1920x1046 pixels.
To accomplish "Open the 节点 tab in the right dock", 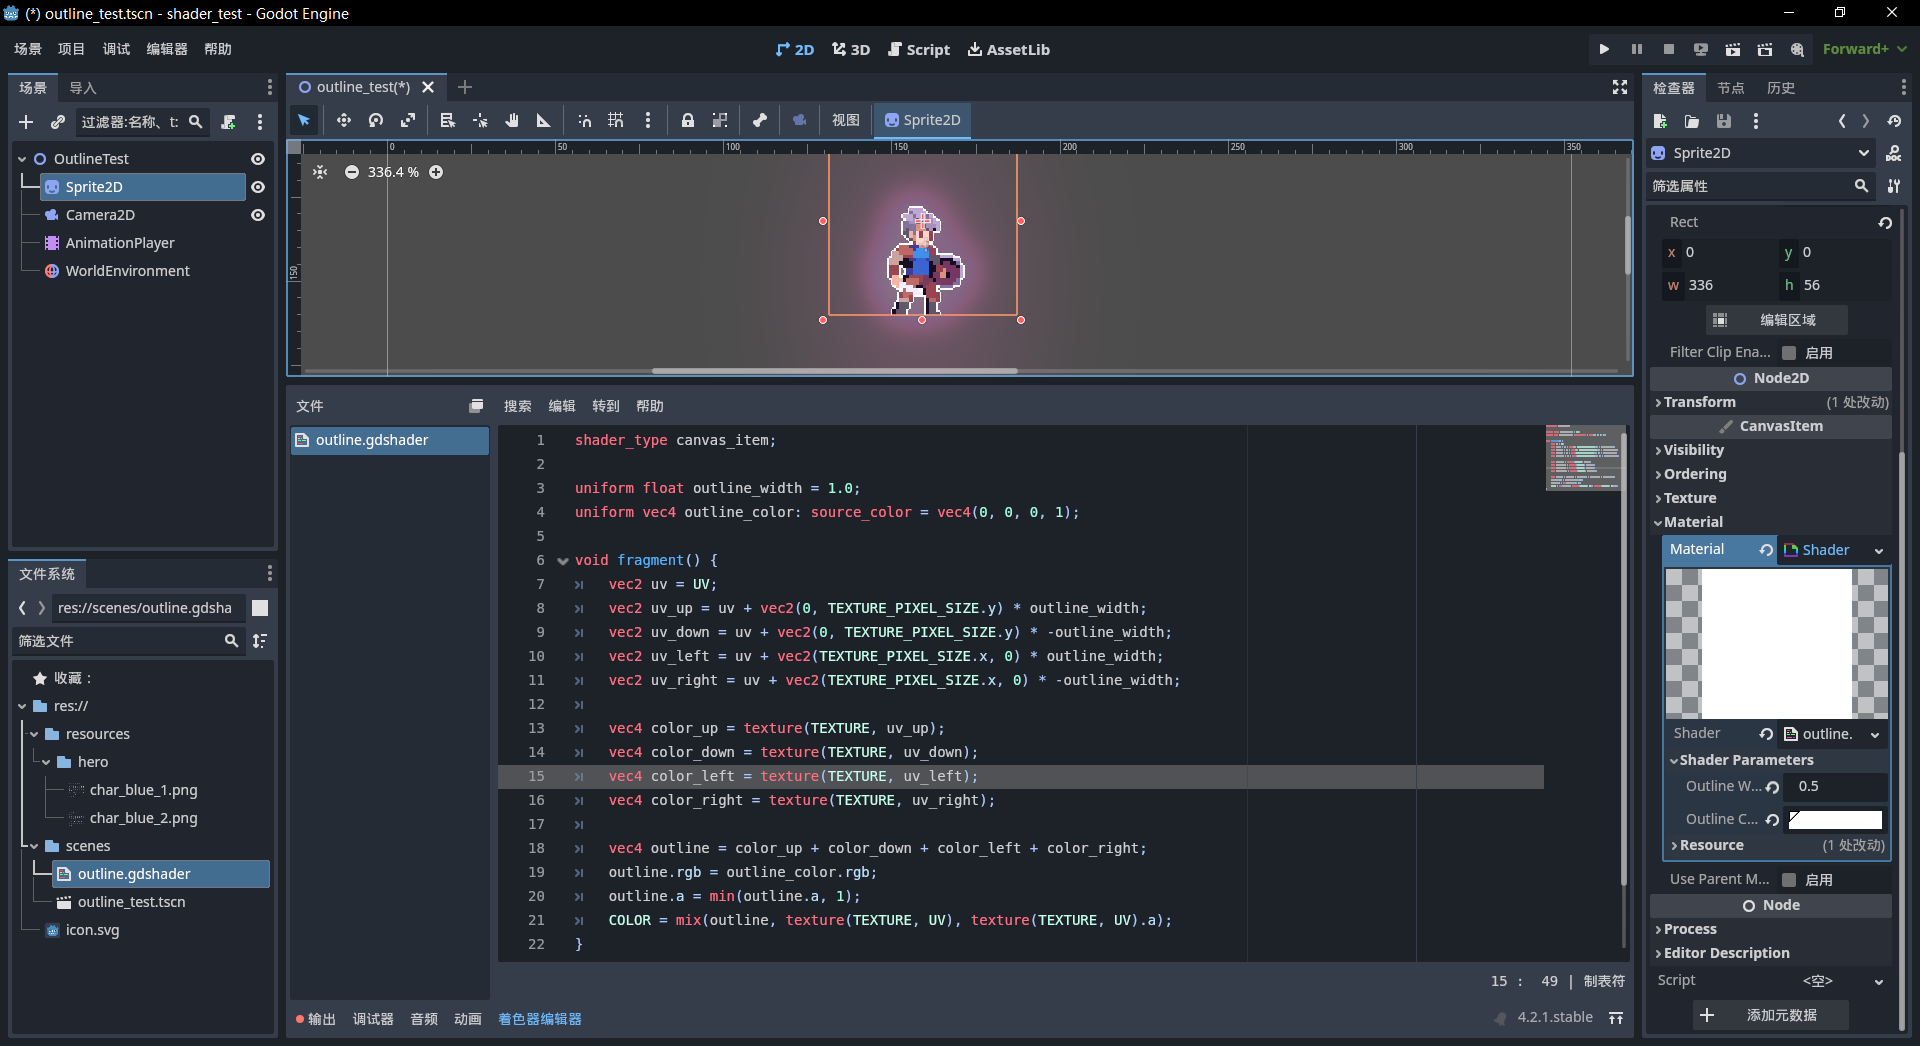I will click(x=1730, y=88).
